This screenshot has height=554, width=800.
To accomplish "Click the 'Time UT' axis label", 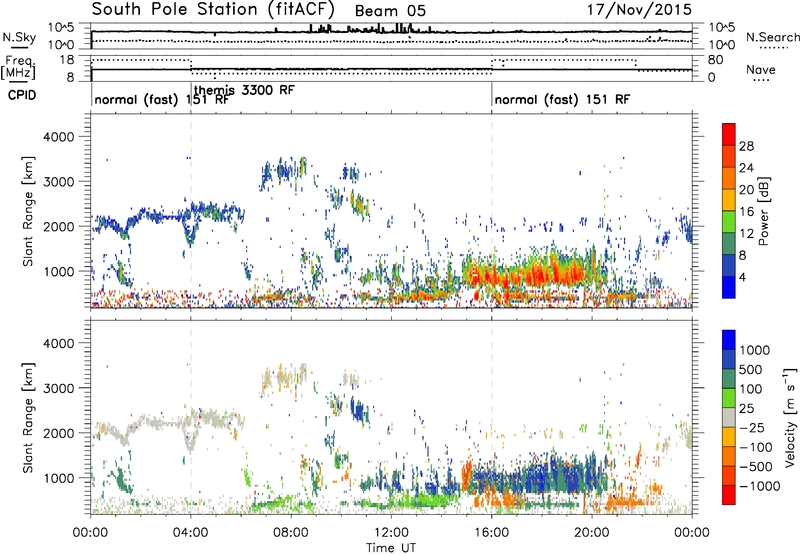I will coord(391,548).
